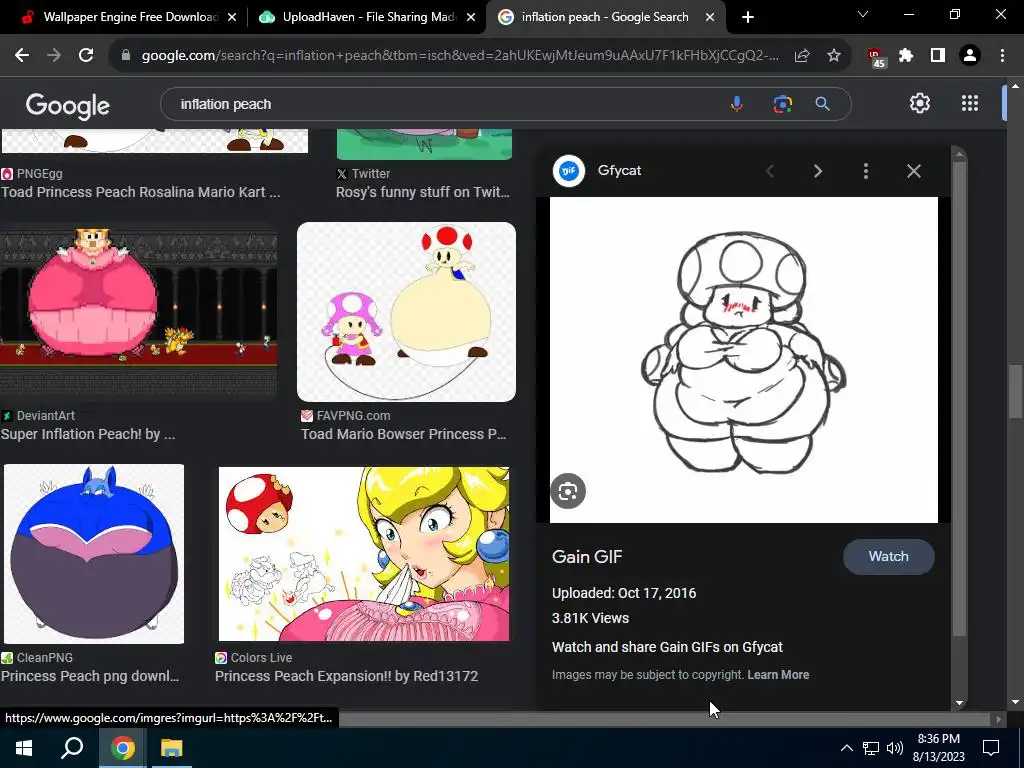Search by image with Google Lens
Screen dimensions: 1024x768
coord(782,104)
